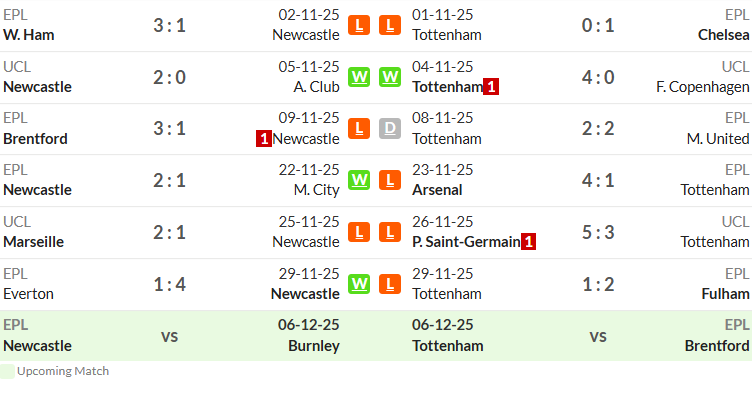The width and height of the screenshot is (752, 395).
Task: Click Newcastle's W badge for Everton match
Action: pos(359,284)
